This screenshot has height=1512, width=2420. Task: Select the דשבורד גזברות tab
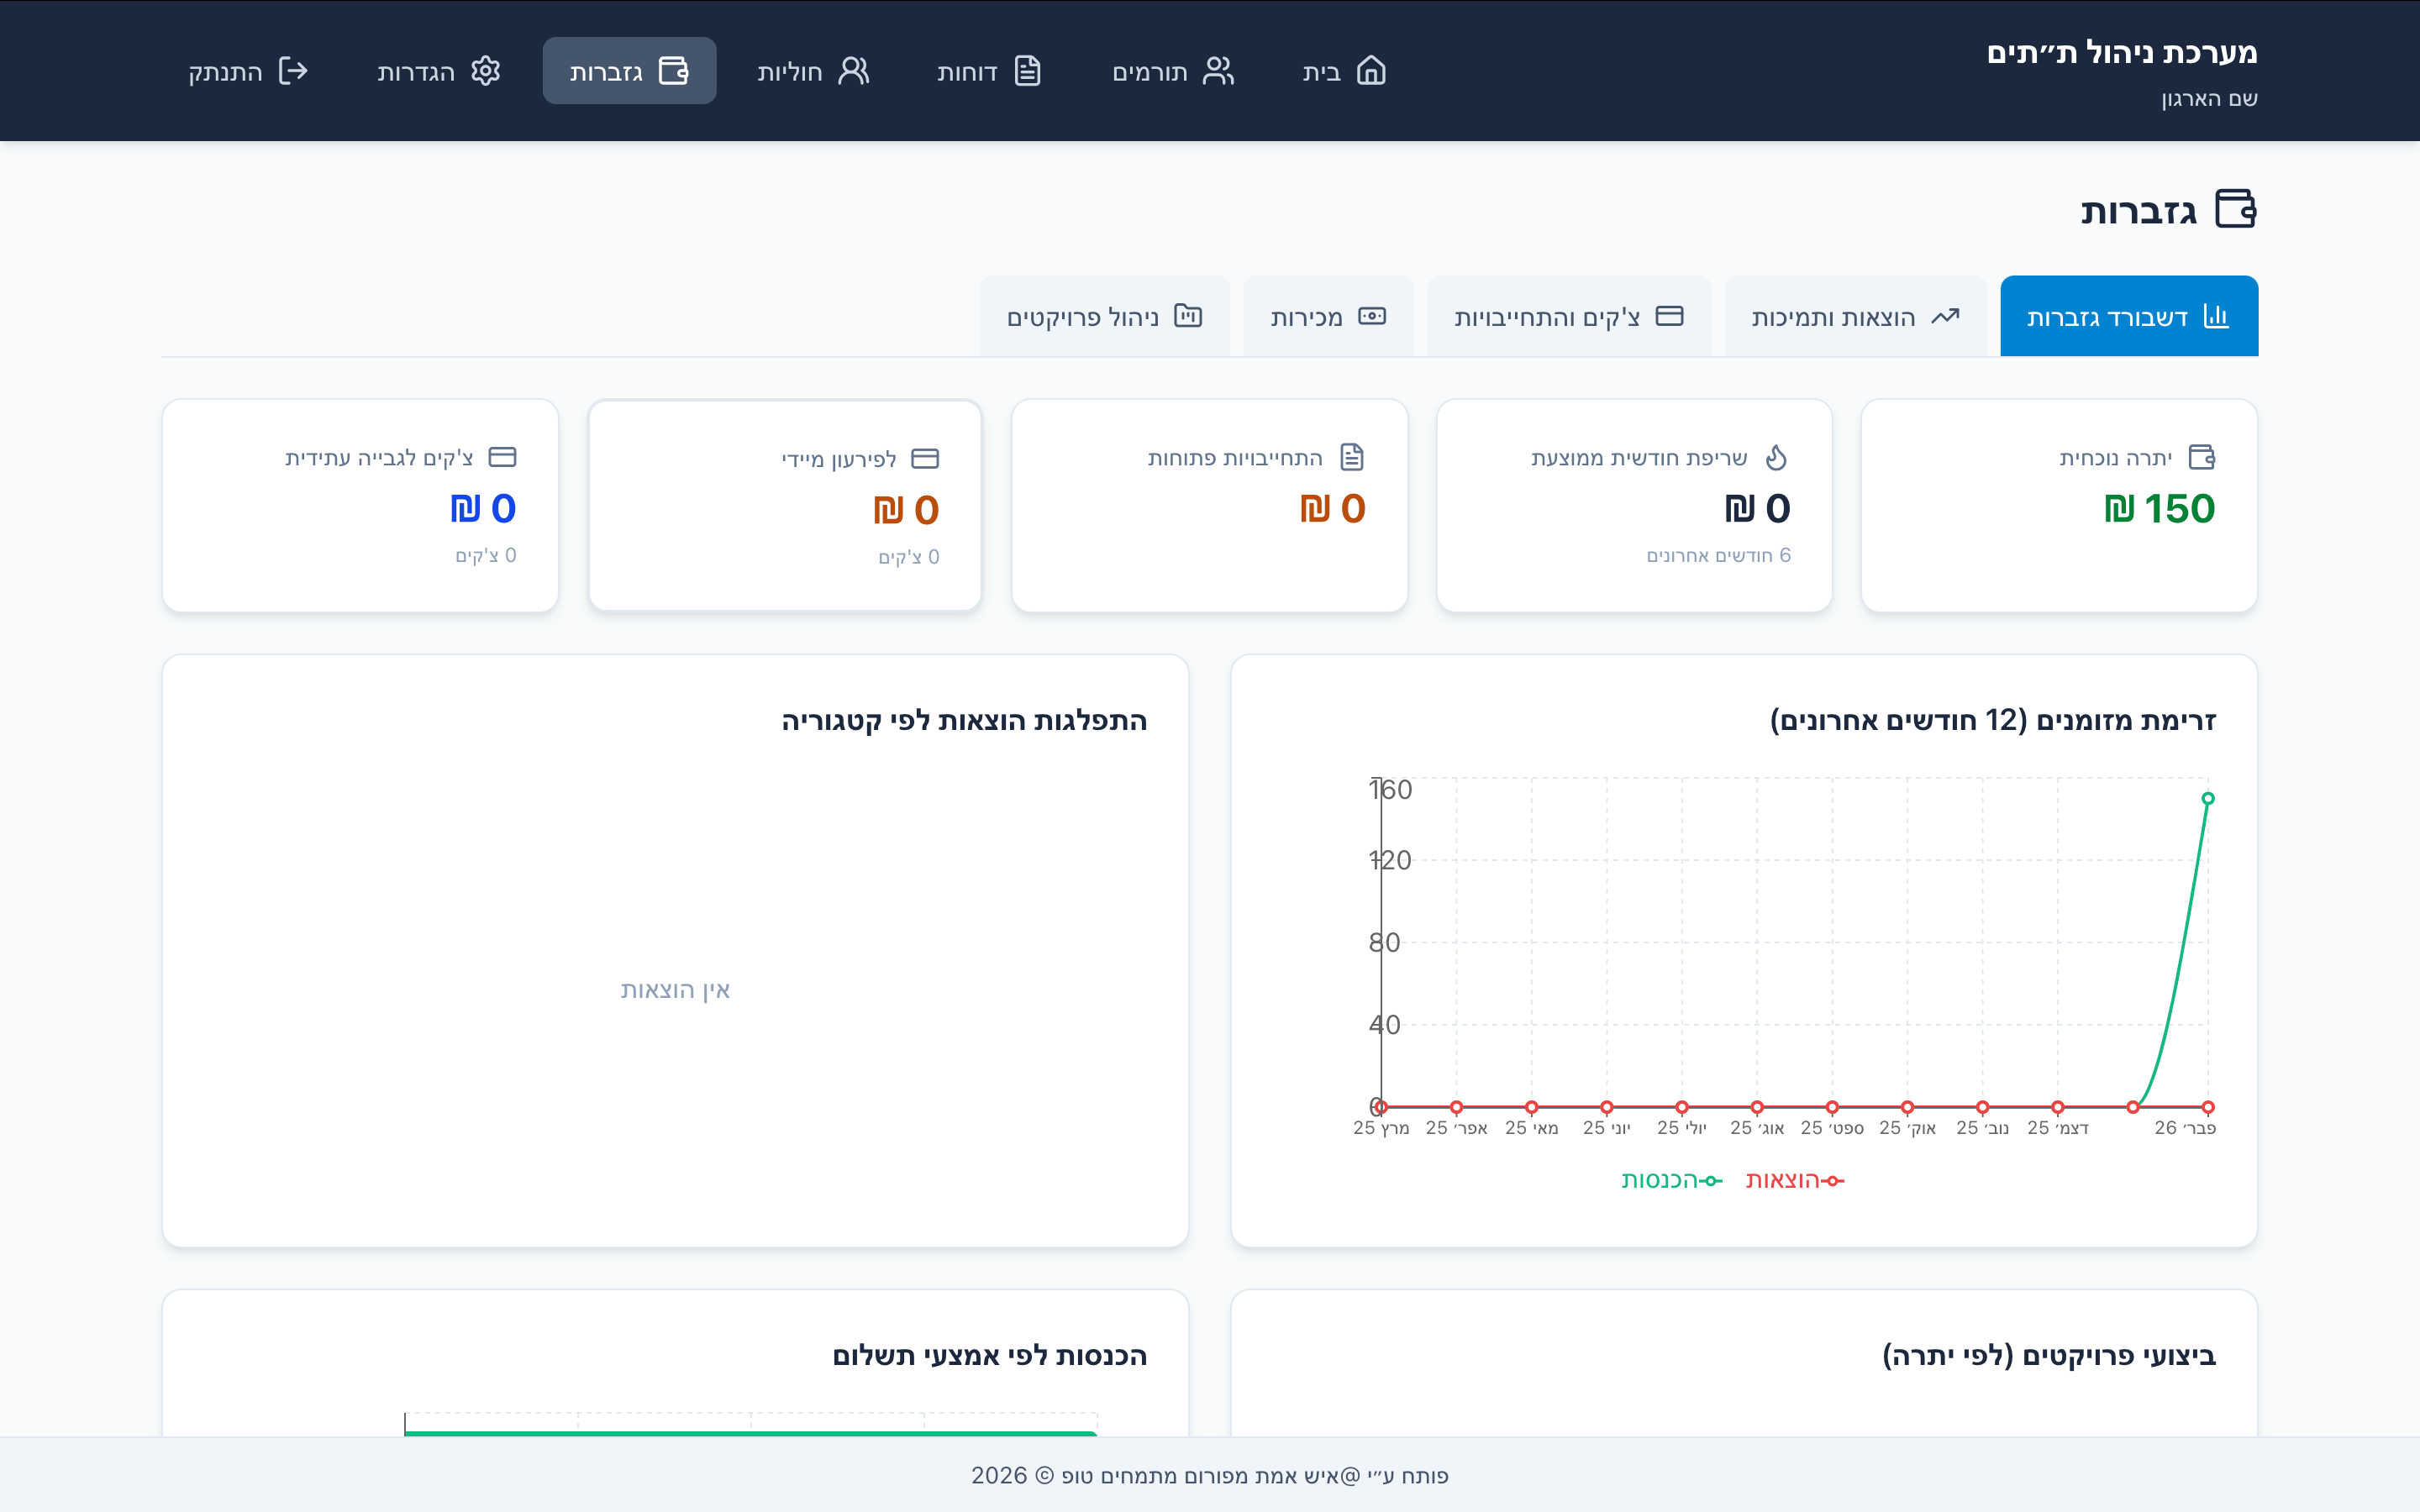[x=2128, y=317]
